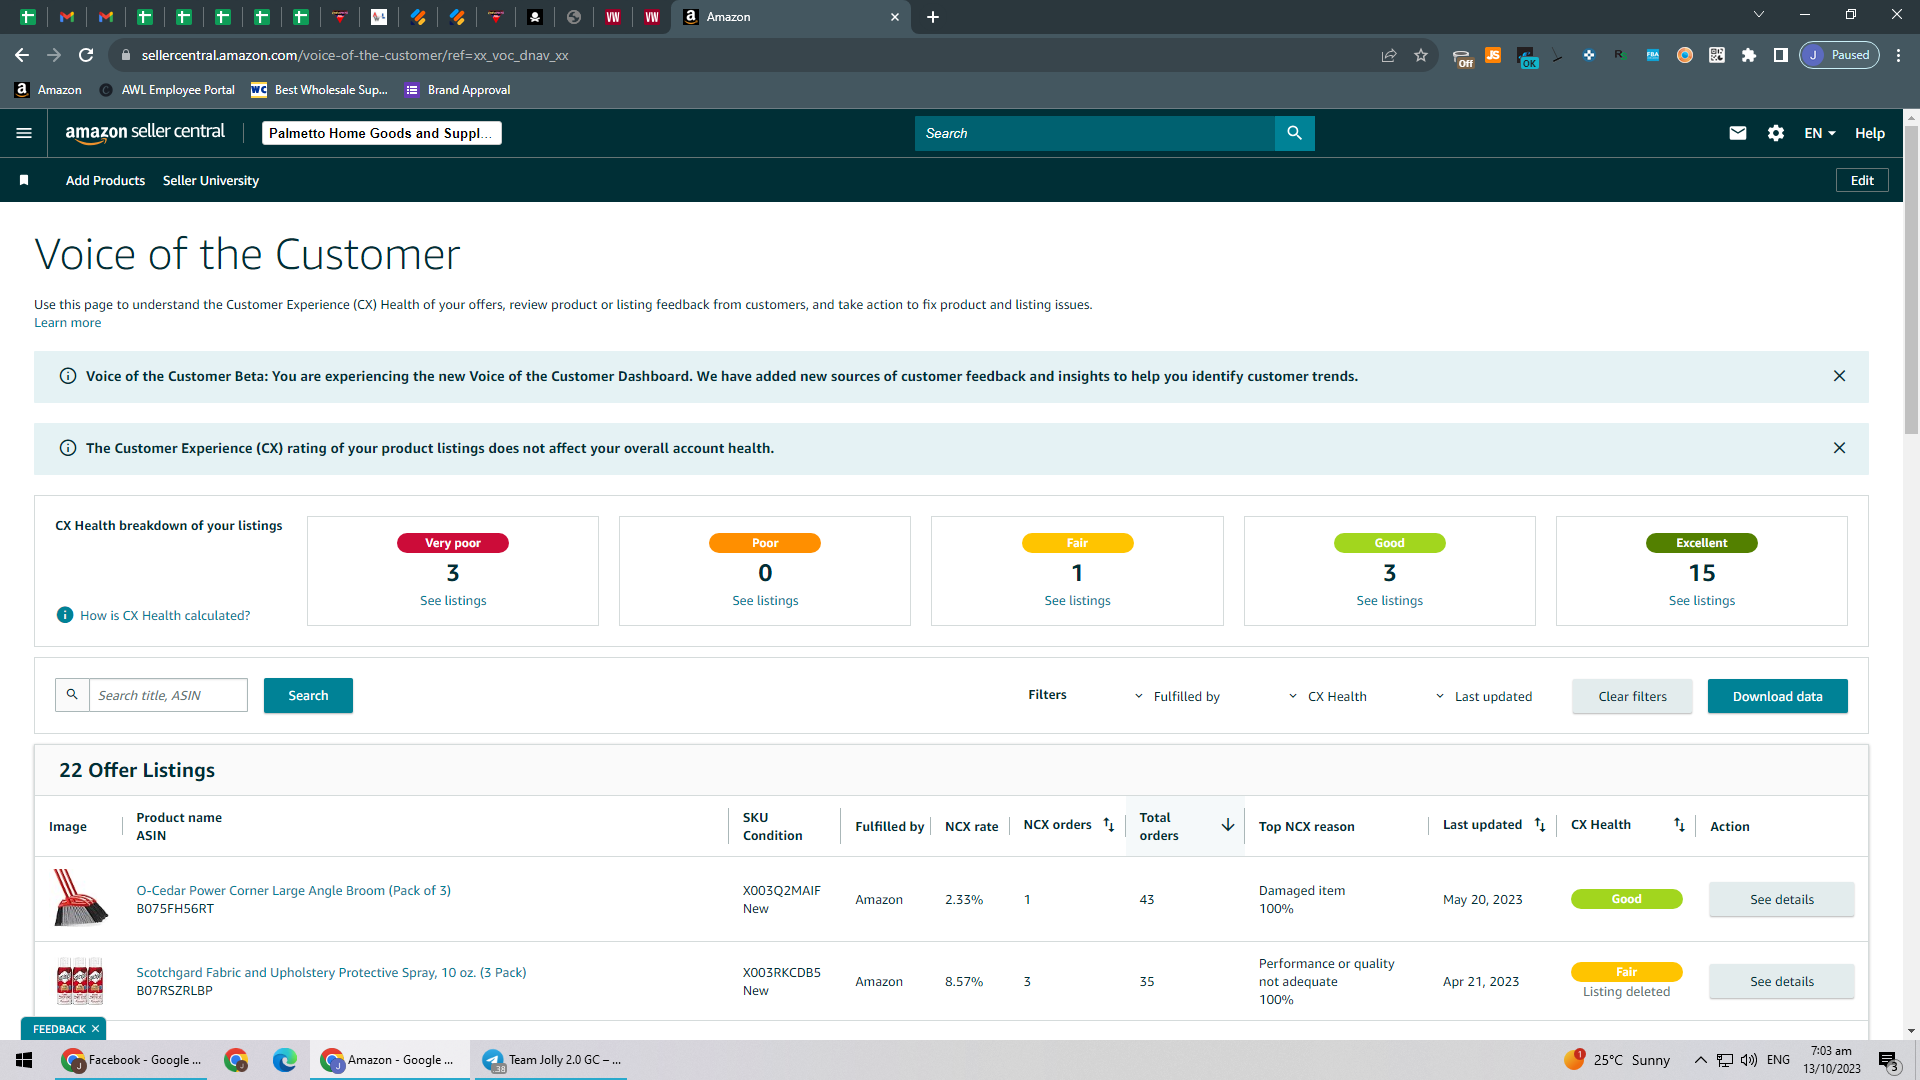Image resolution: width=1920 pixels, height=1080 pixels.
Task: Open the Windows notification center
Action: point(1889,1060)
